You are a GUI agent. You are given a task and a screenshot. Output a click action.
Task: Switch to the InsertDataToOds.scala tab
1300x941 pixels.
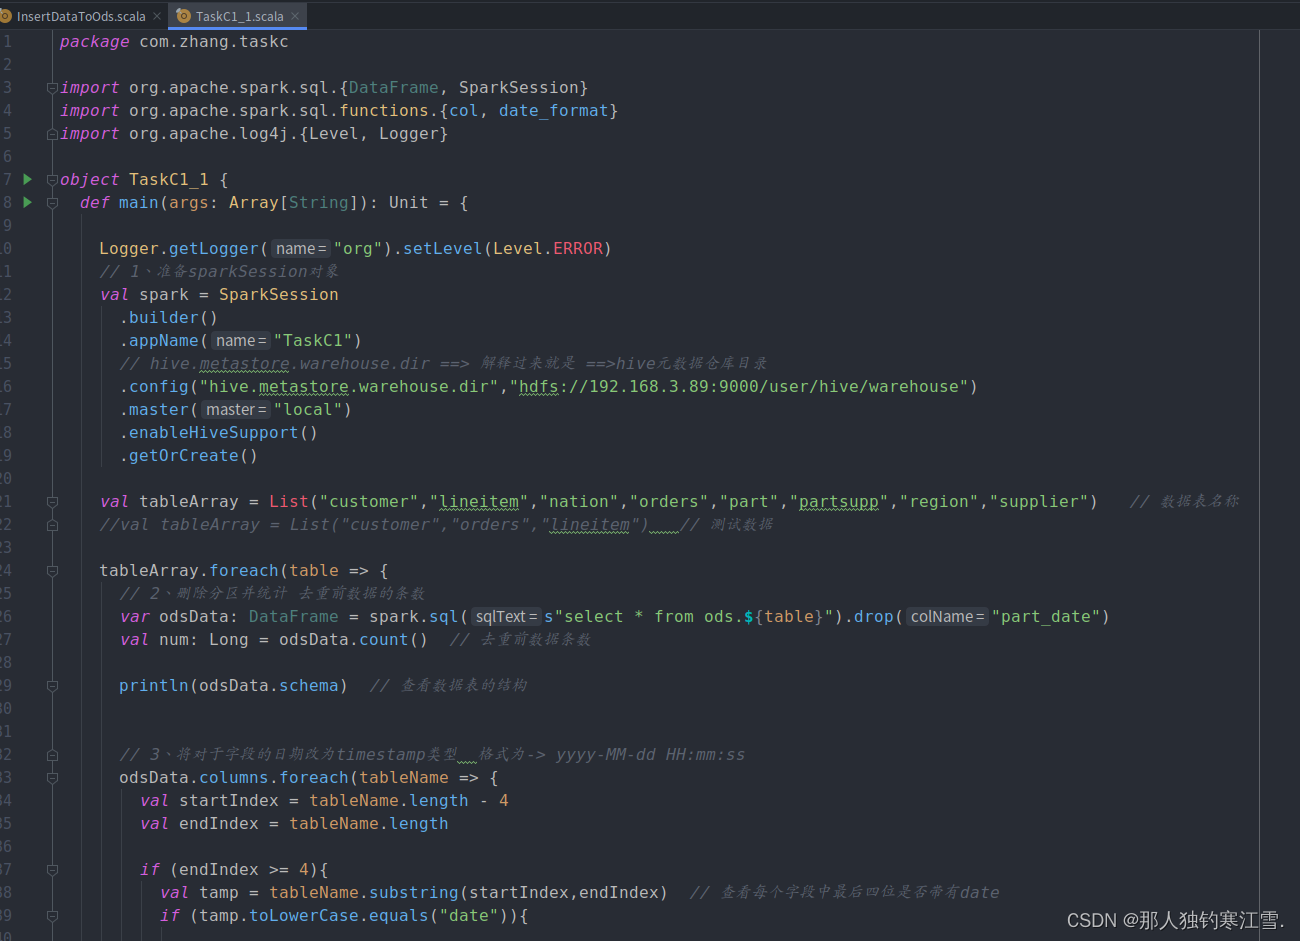80,16
